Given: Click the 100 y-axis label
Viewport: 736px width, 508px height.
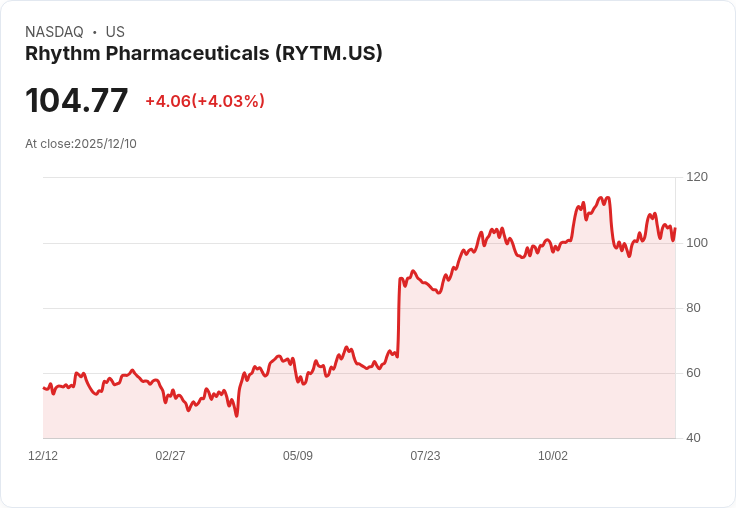Looking at the screenshot, I should click(x=697, y=243).
